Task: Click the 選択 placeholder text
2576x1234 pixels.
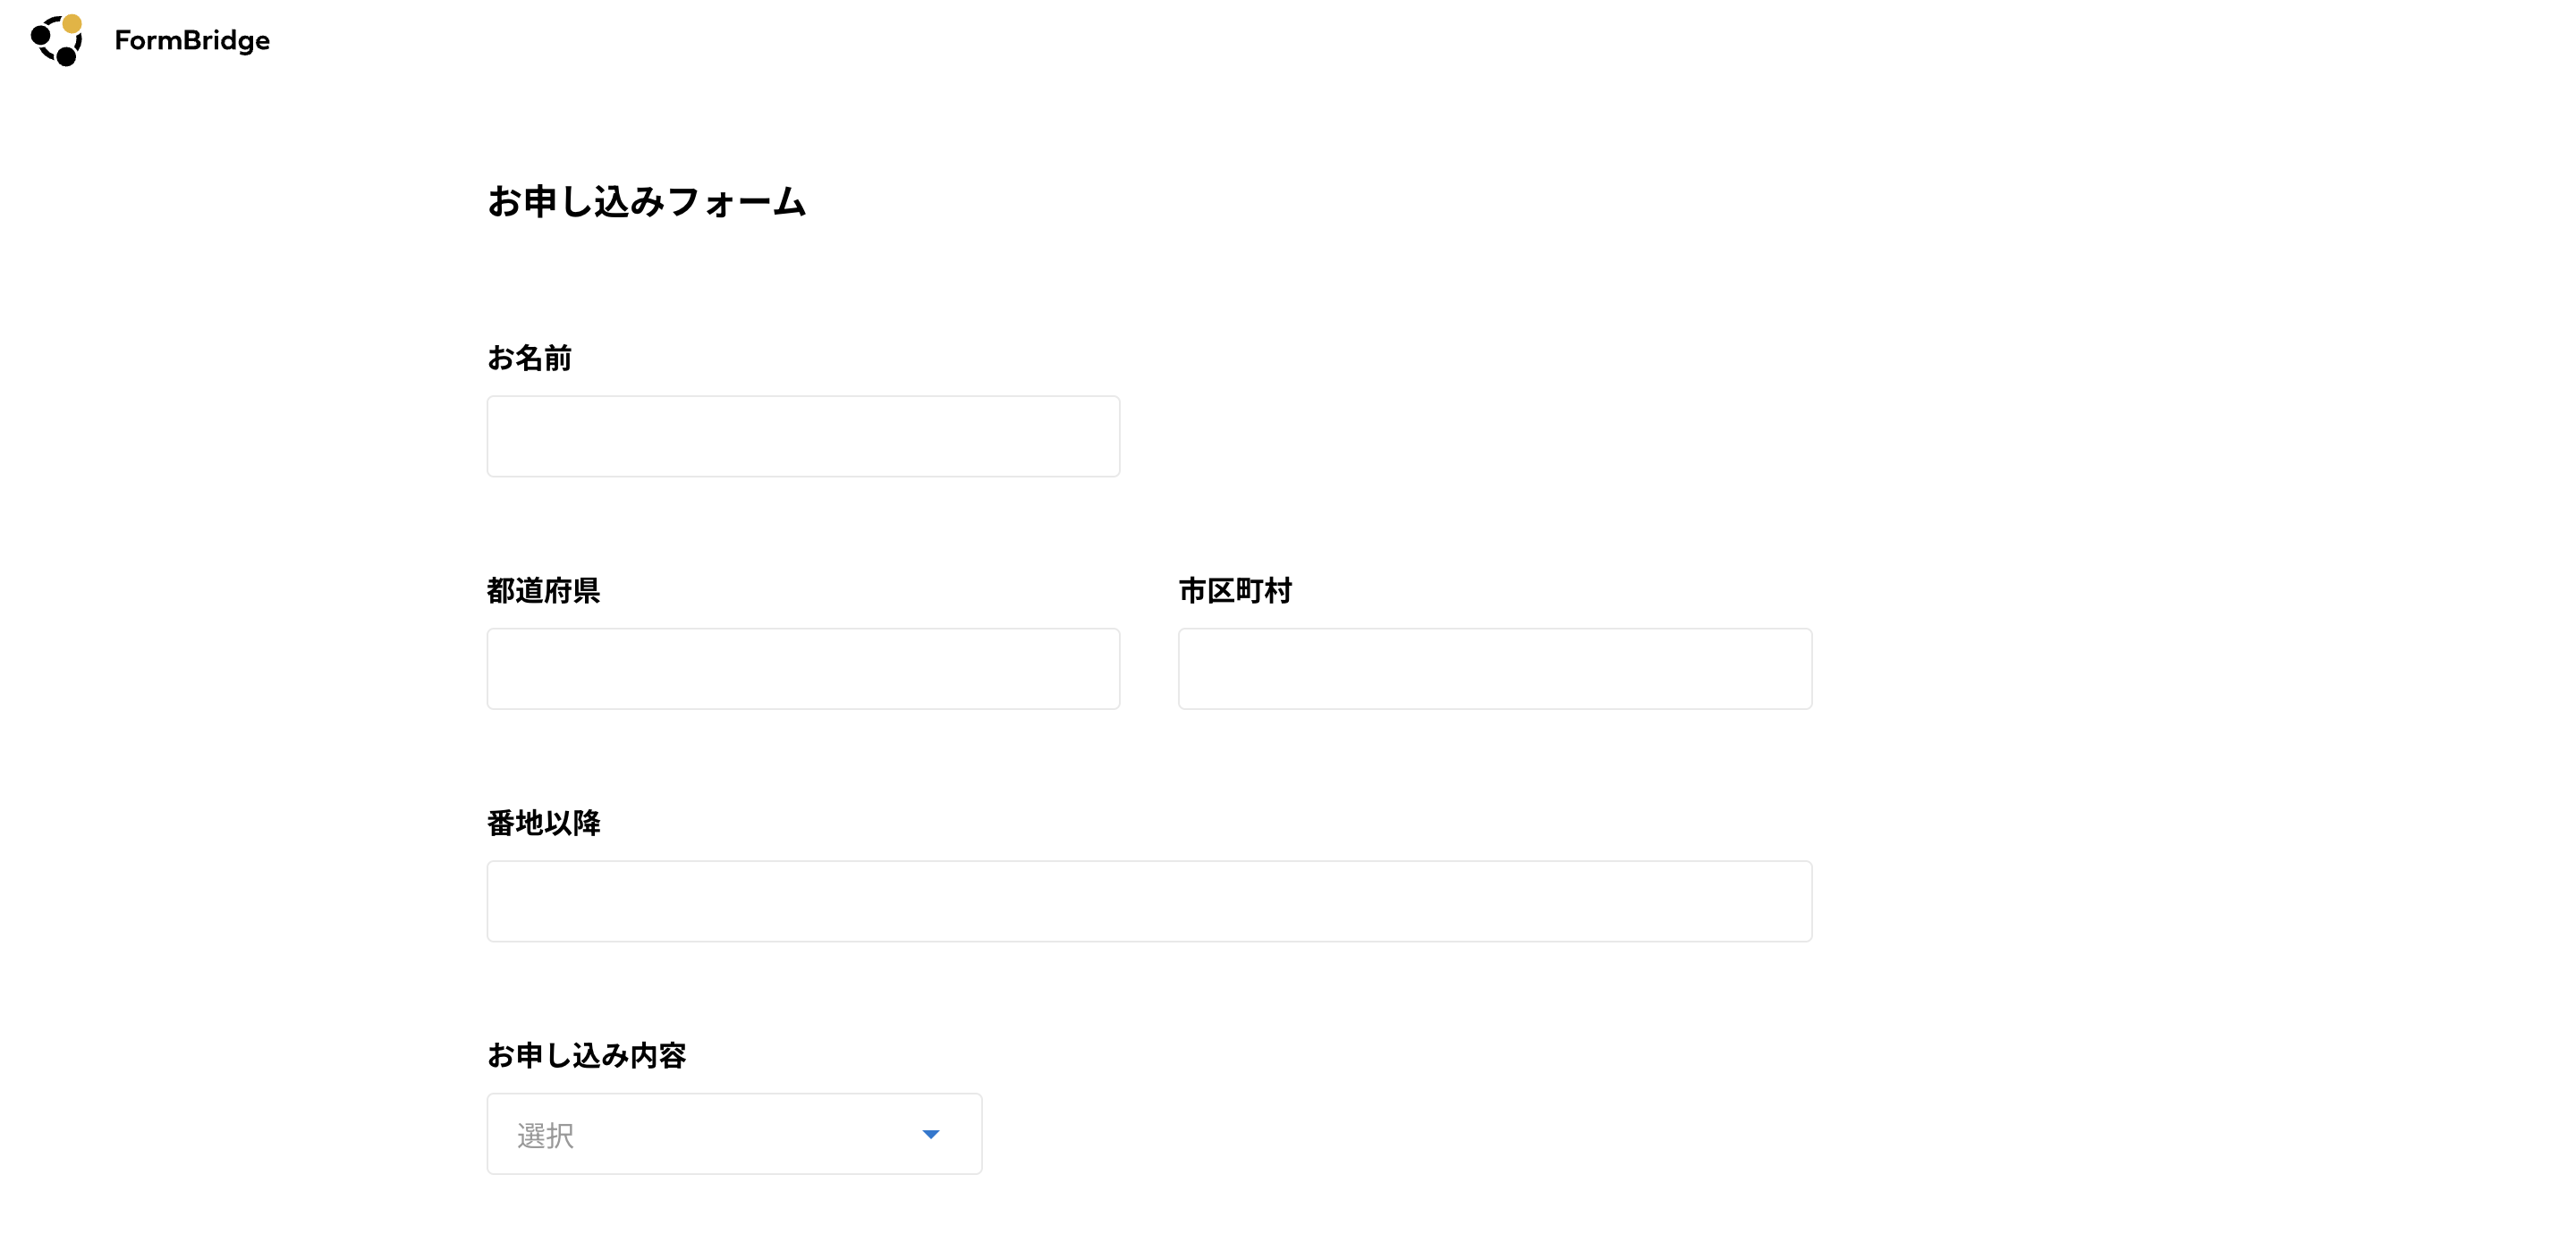Action: click(545, 1134)
